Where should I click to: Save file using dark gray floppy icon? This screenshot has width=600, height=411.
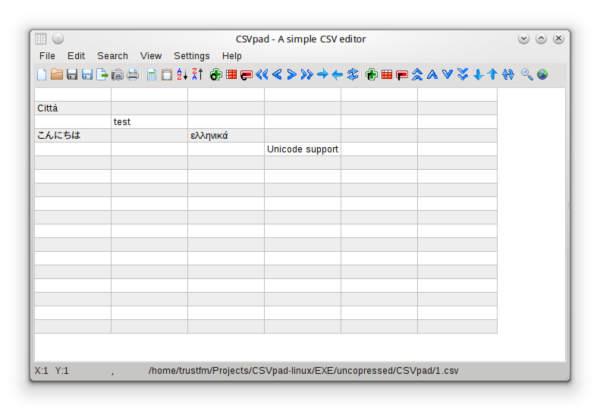click(72, 74)
